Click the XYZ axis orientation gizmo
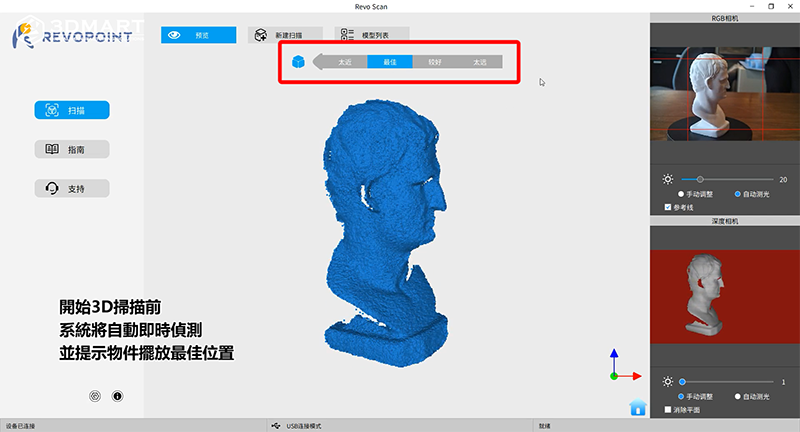The image size is (800, 432). [620, 368]
